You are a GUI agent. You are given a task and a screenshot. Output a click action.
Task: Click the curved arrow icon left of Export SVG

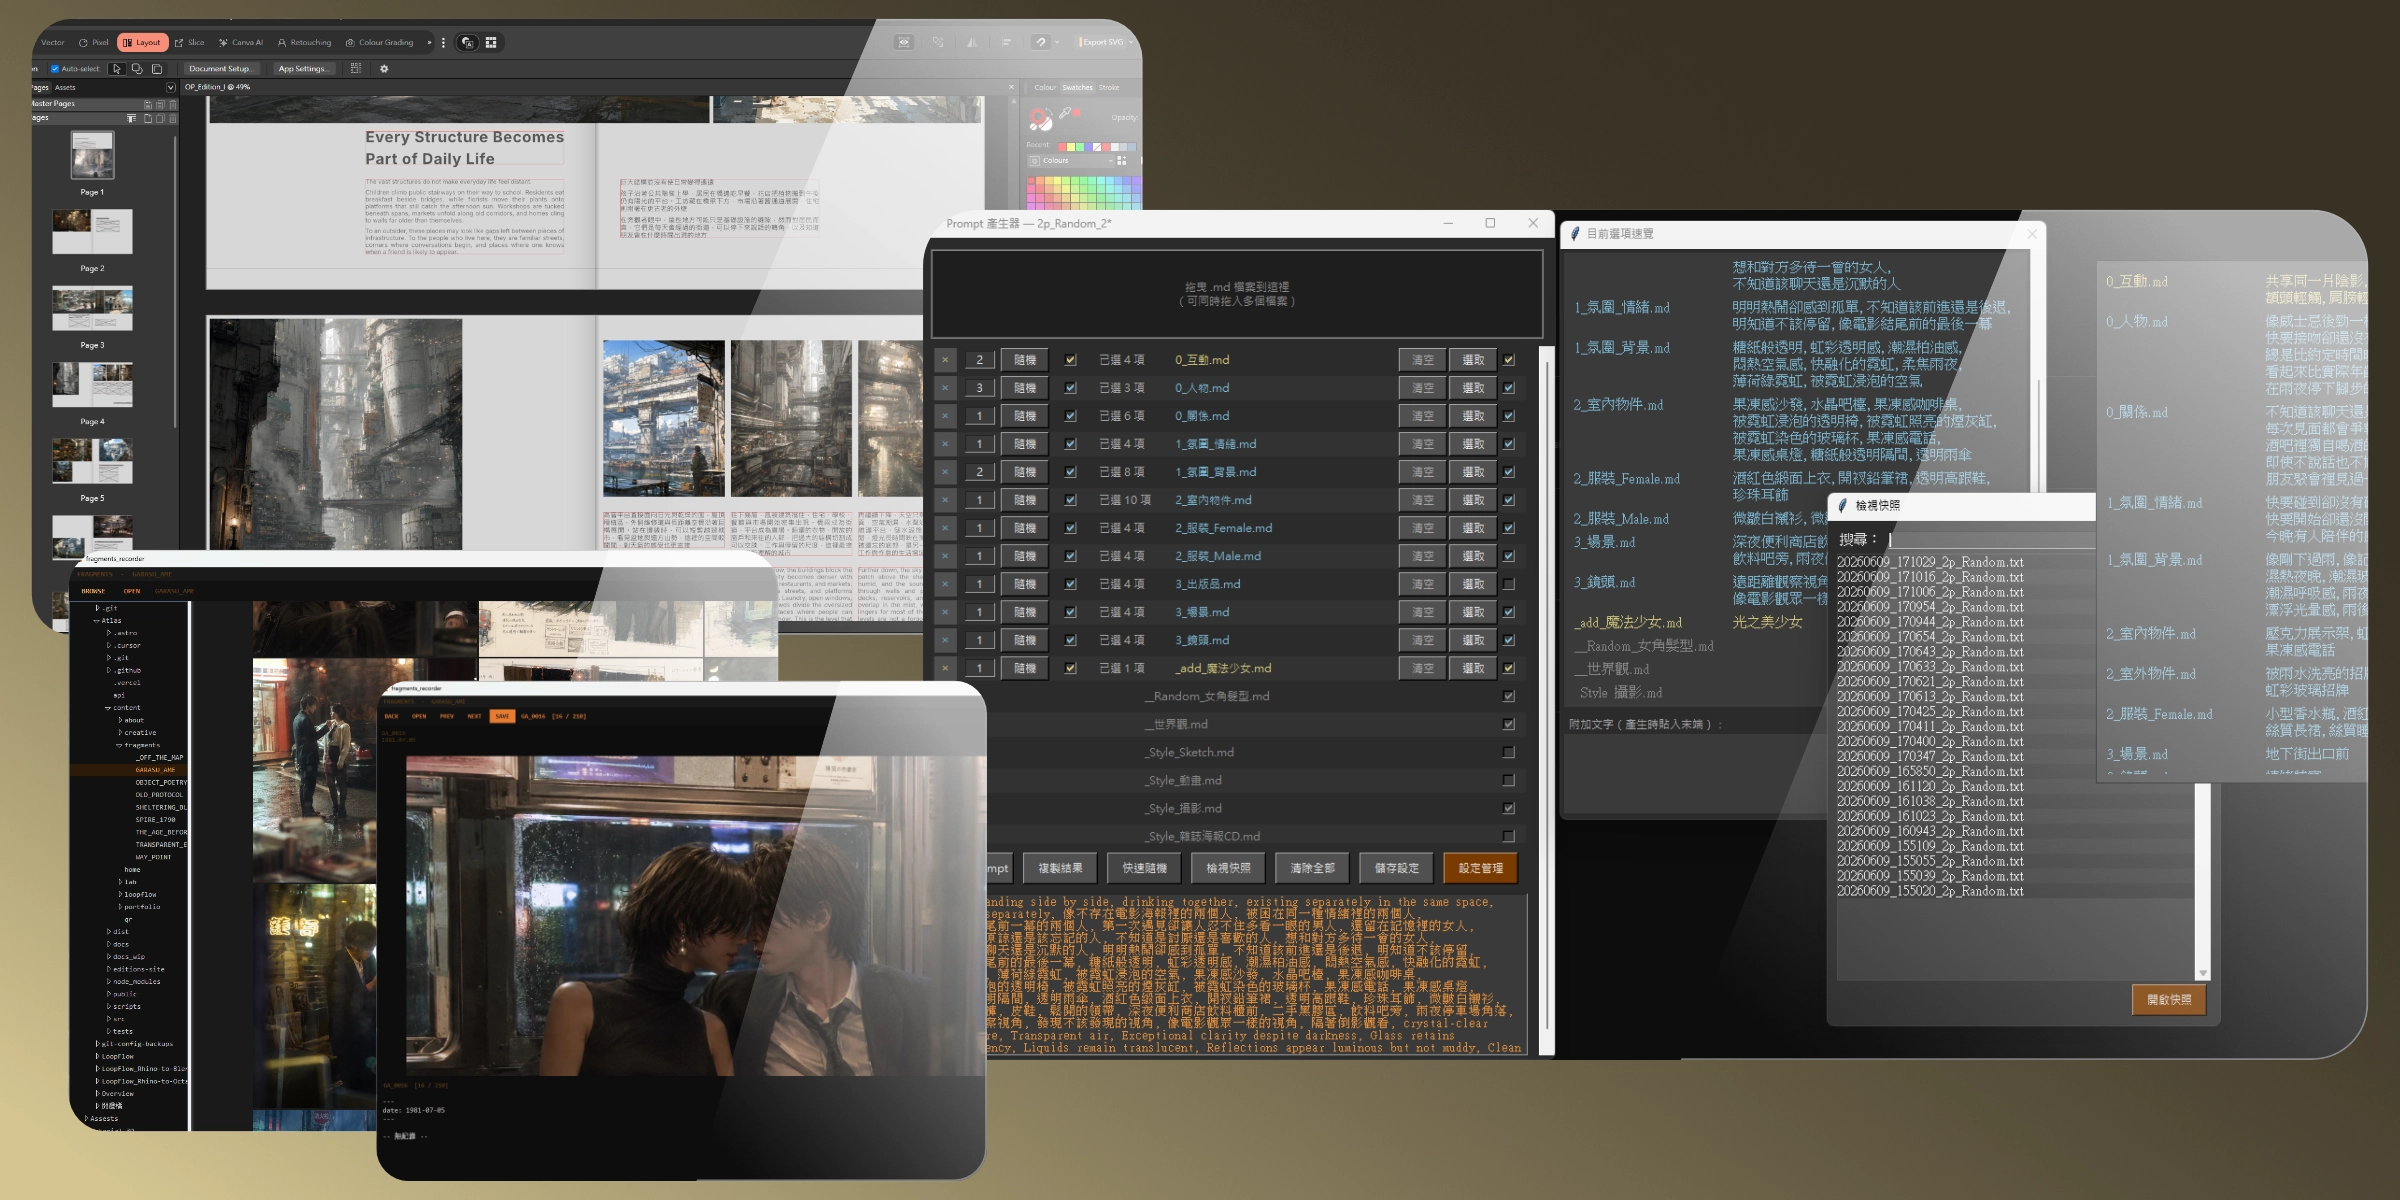click(x=1041, y=43)
